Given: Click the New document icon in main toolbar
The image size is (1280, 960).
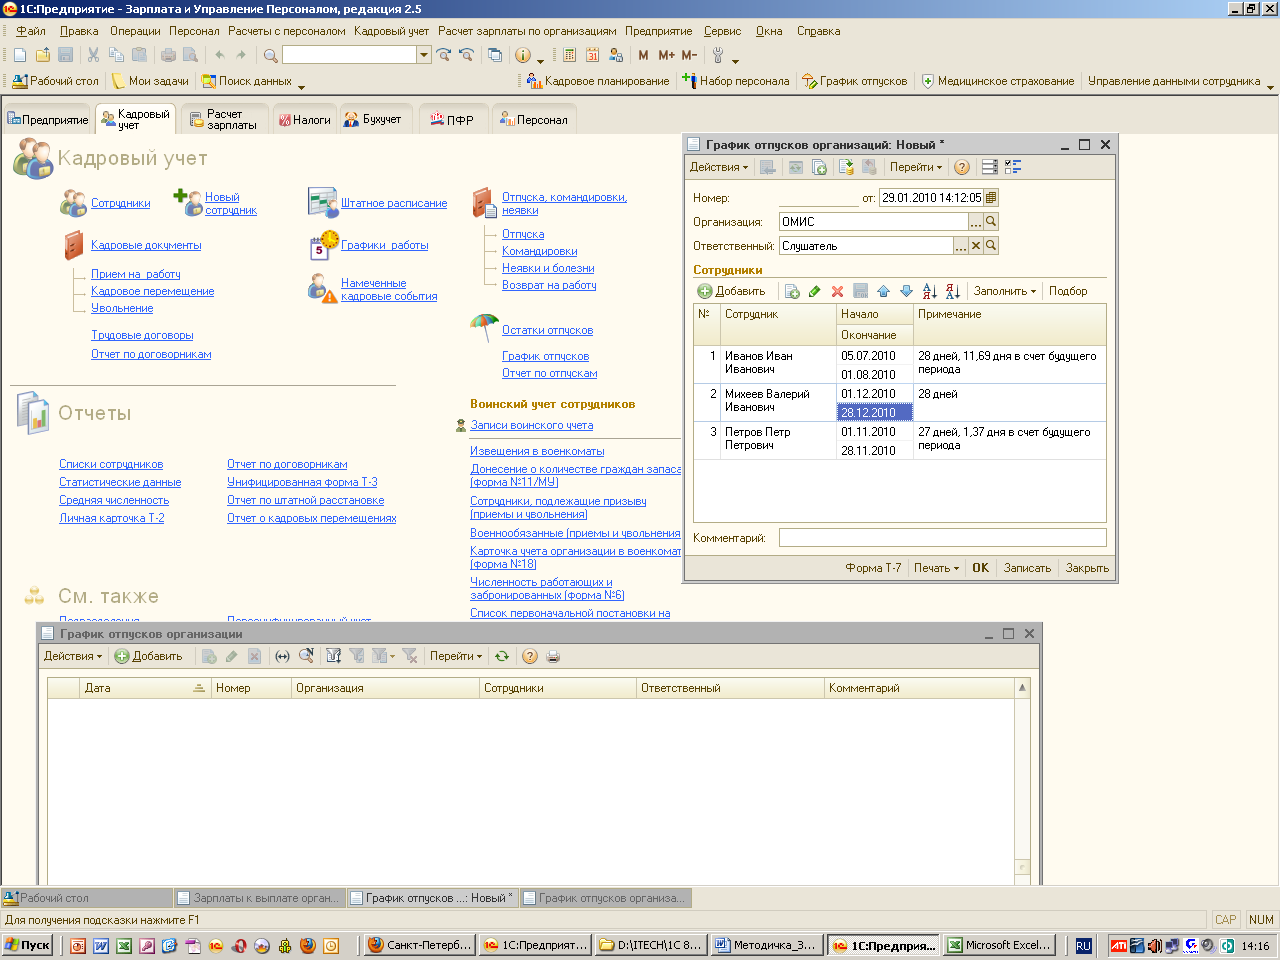Looking at the screenshot, I should tap(19, 55).
